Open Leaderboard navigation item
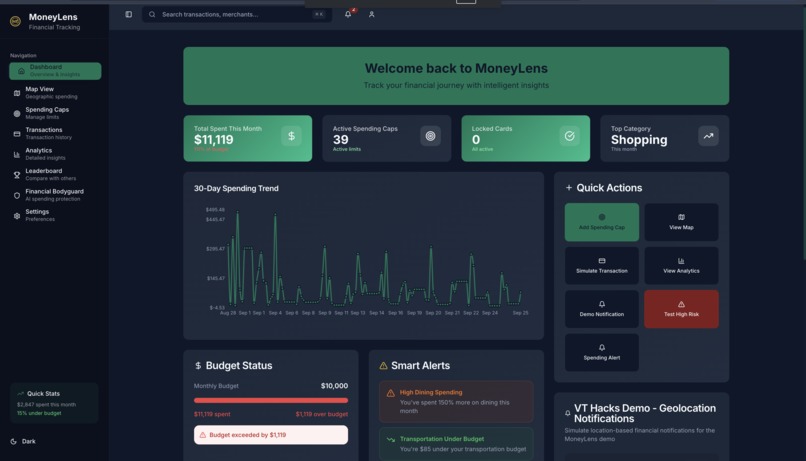 tap(55, 175)
